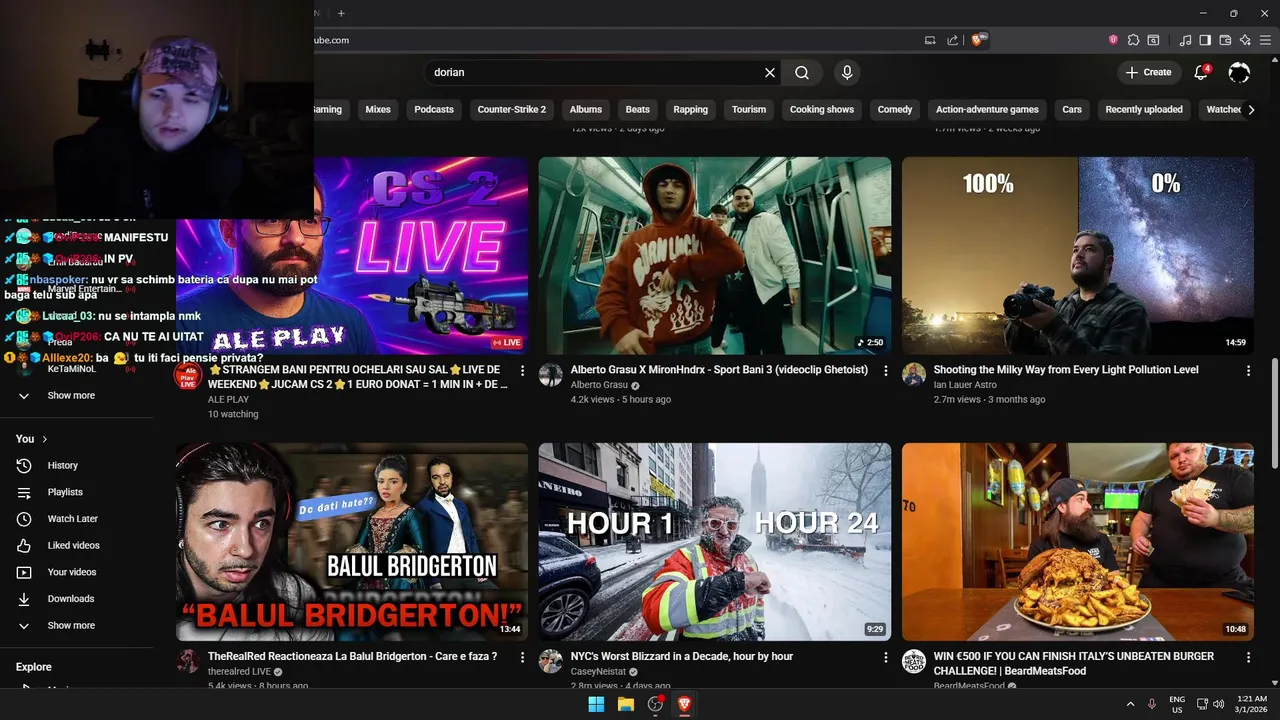The image size is (1280, 720).
Task: Click the Brave Shields lion icon
Action: [979, 40]
